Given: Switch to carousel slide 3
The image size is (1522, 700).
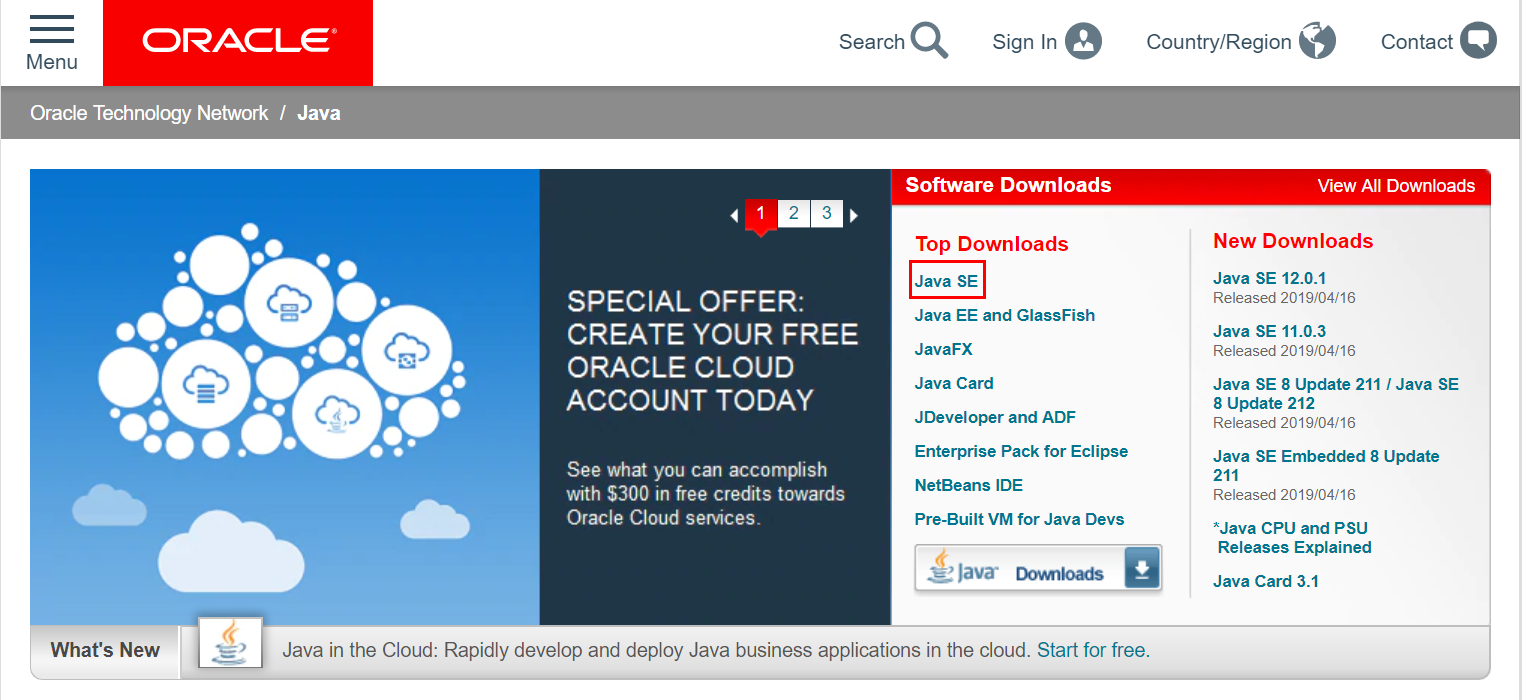Looking at the screenshot, I should coord(826,214).
